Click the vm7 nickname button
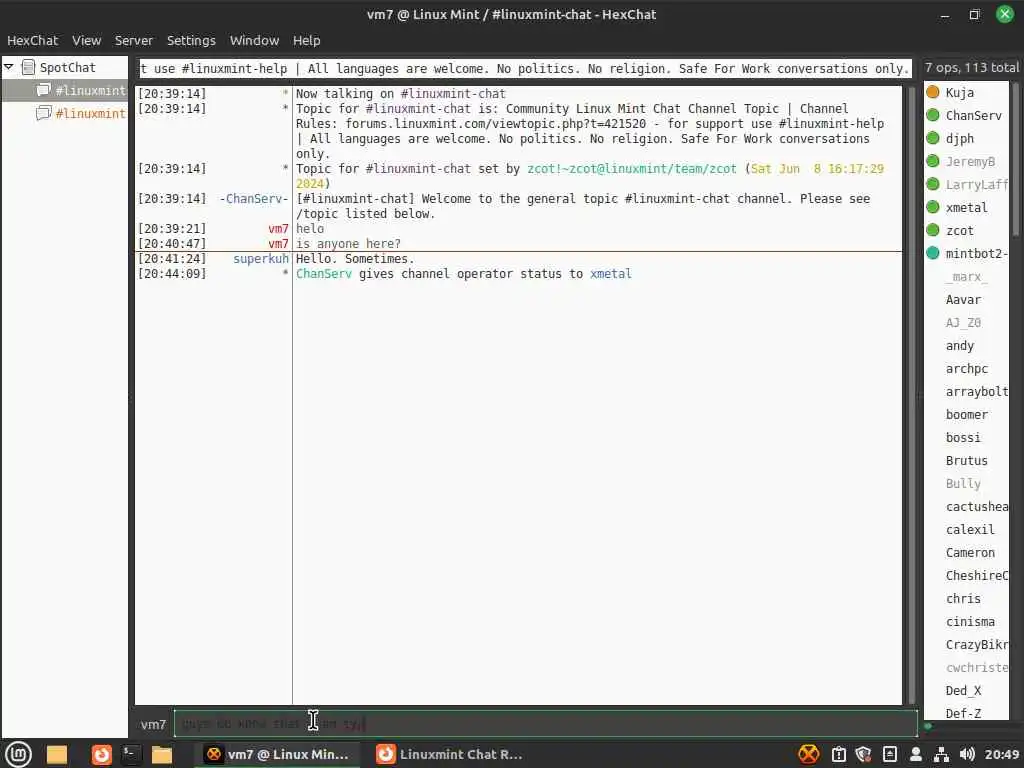This screenshot has height=768, width=1024. tap(153, 724)
